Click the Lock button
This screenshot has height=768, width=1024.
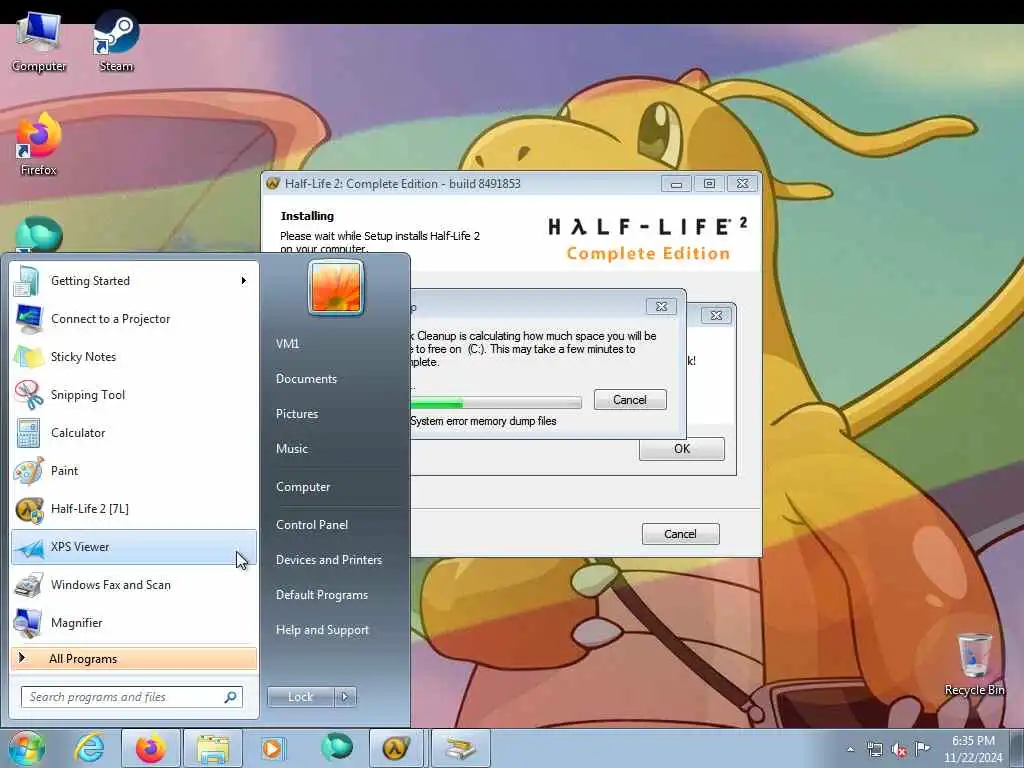click(x=300, y=697)
